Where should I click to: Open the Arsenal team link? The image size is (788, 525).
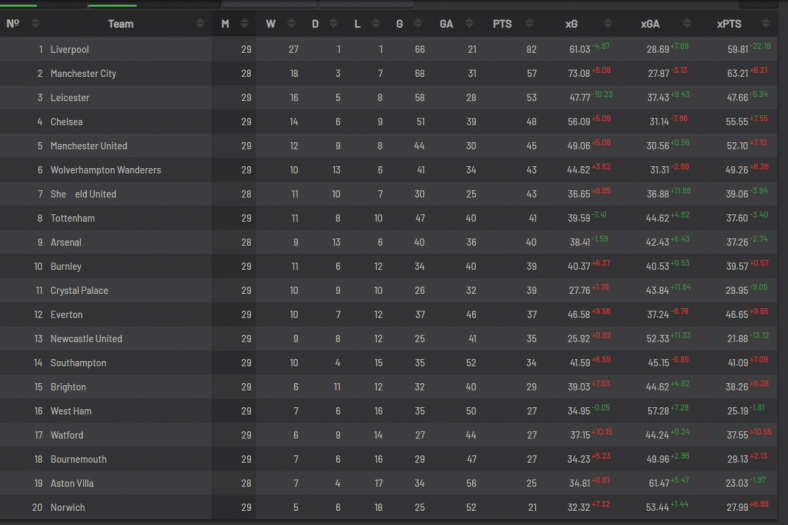coord(66,242)
